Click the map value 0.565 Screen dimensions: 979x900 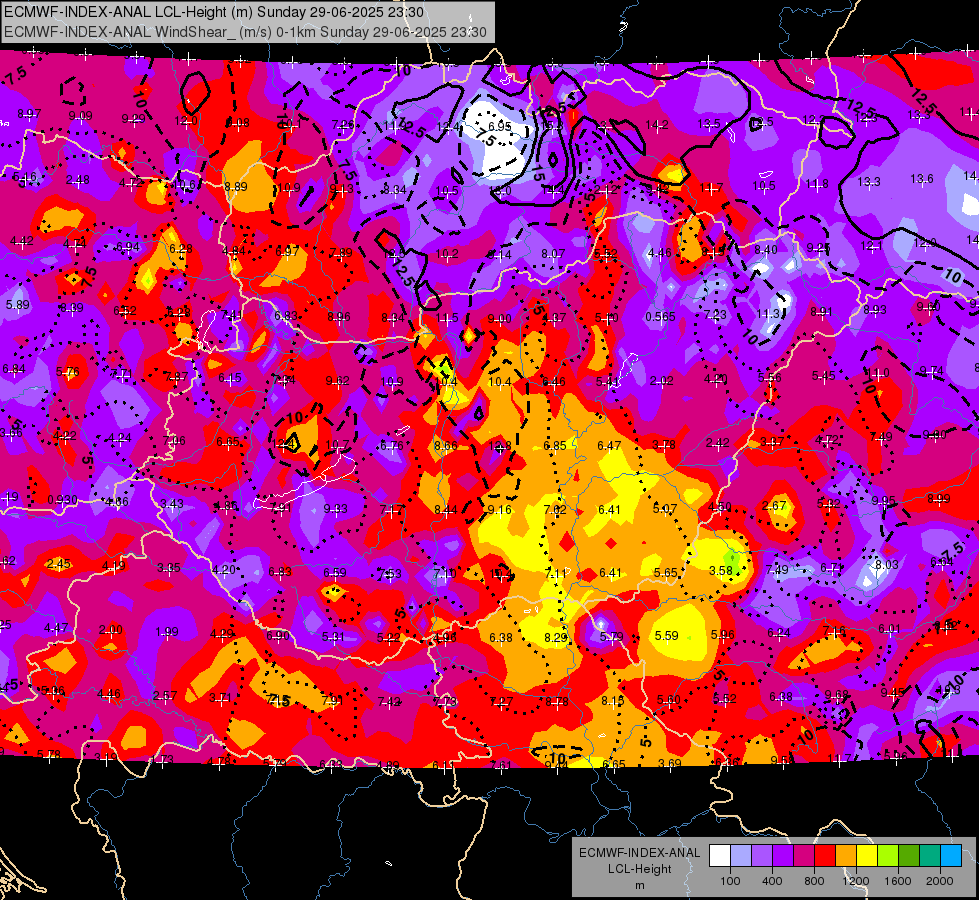[660, 317]
